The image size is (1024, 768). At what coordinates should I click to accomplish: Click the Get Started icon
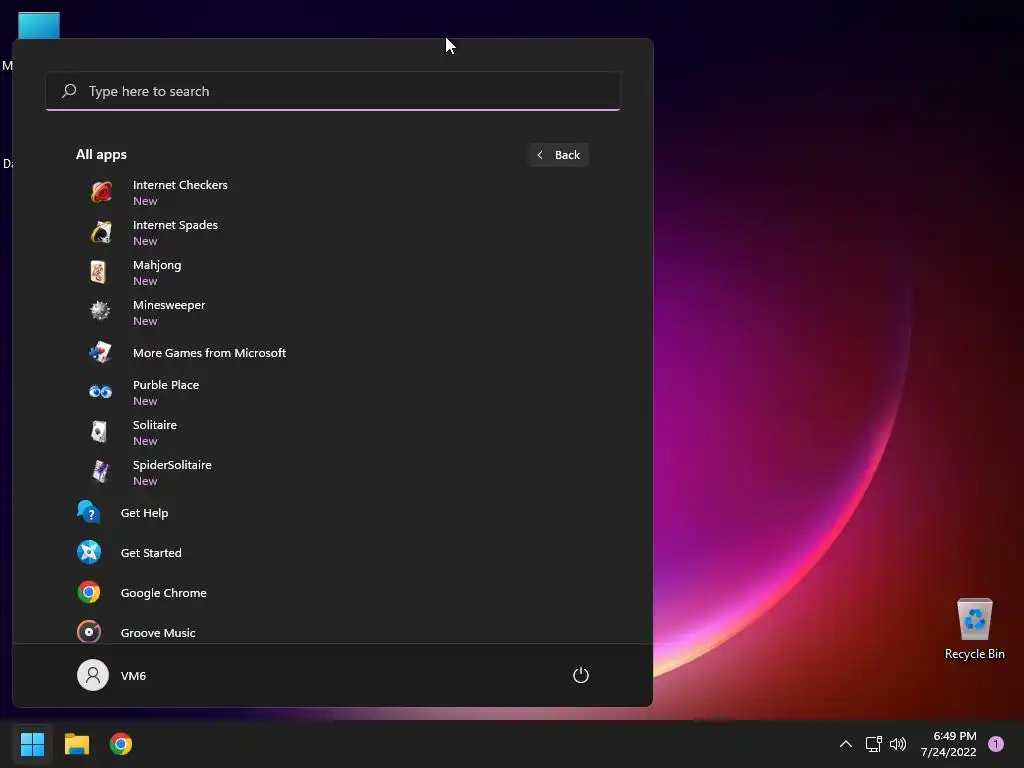pyautogui.click(x=89, y=552)
